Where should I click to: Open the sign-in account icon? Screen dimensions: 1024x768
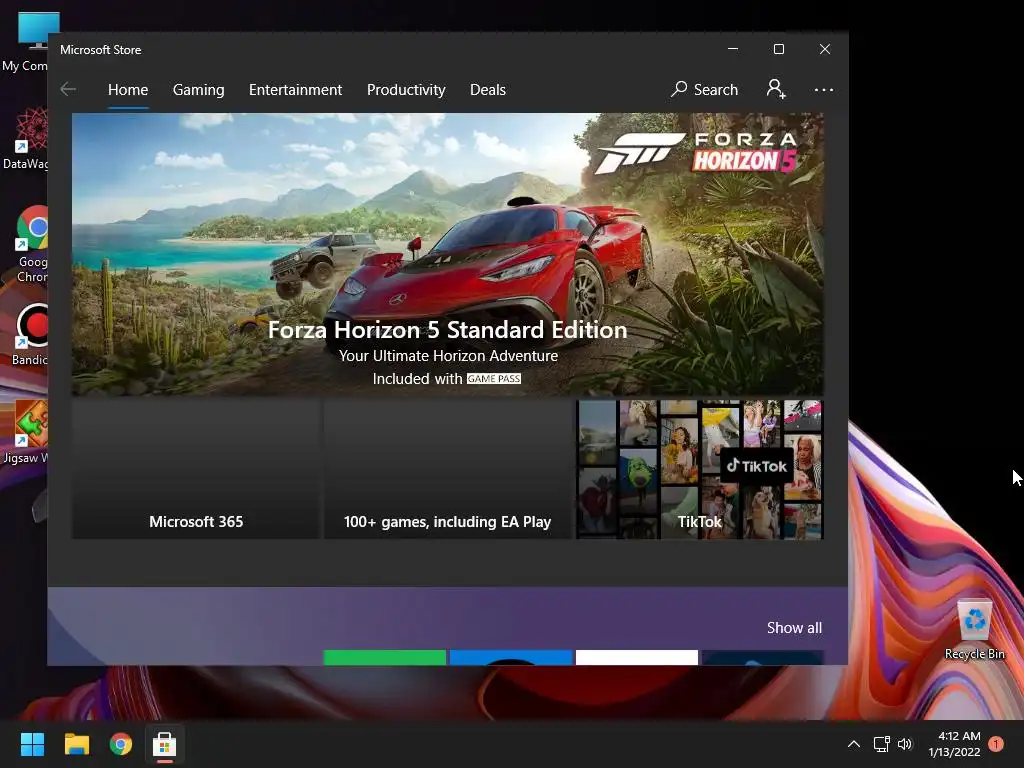pyautogui.click(x=776, y=89)
